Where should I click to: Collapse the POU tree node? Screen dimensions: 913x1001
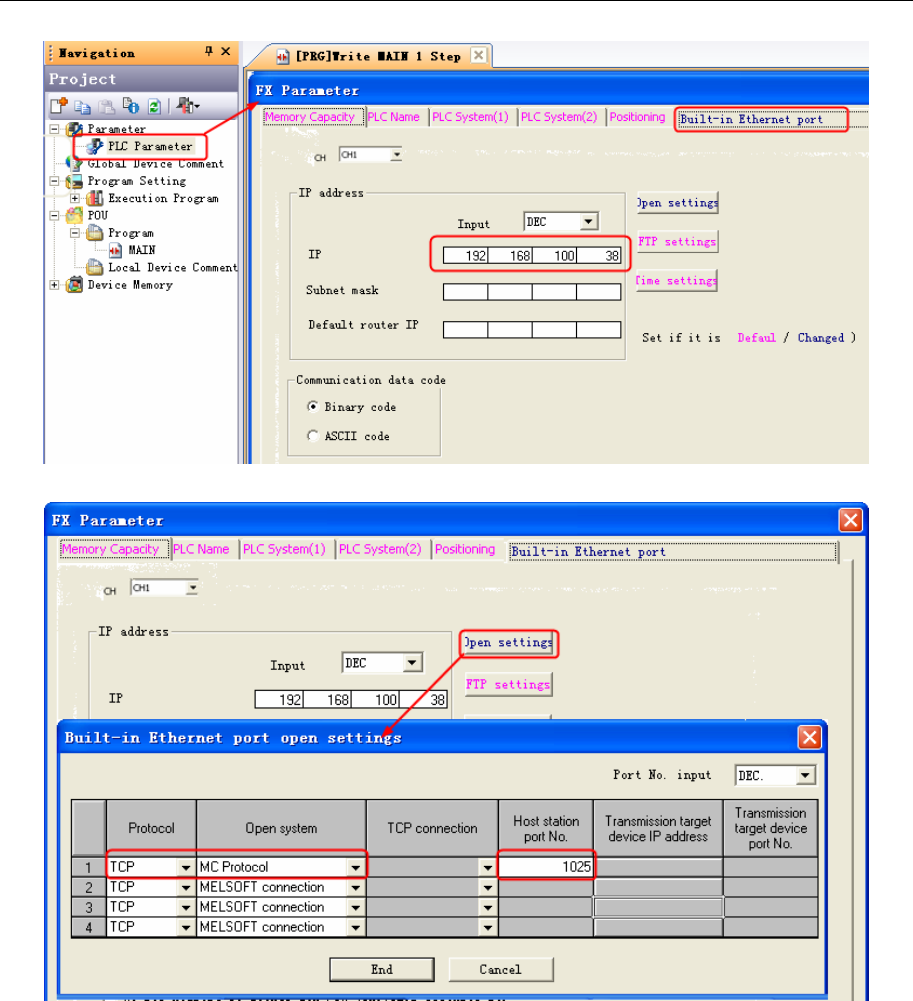coord(54,216)
